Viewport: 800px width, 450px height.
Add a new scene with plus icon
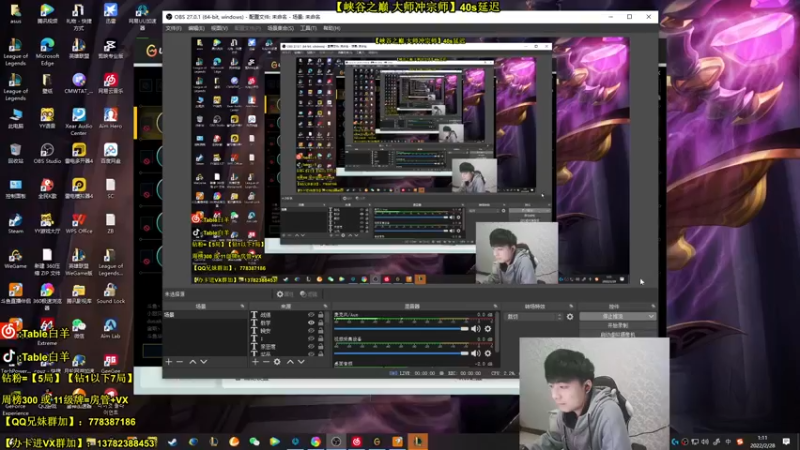(169, 362)
